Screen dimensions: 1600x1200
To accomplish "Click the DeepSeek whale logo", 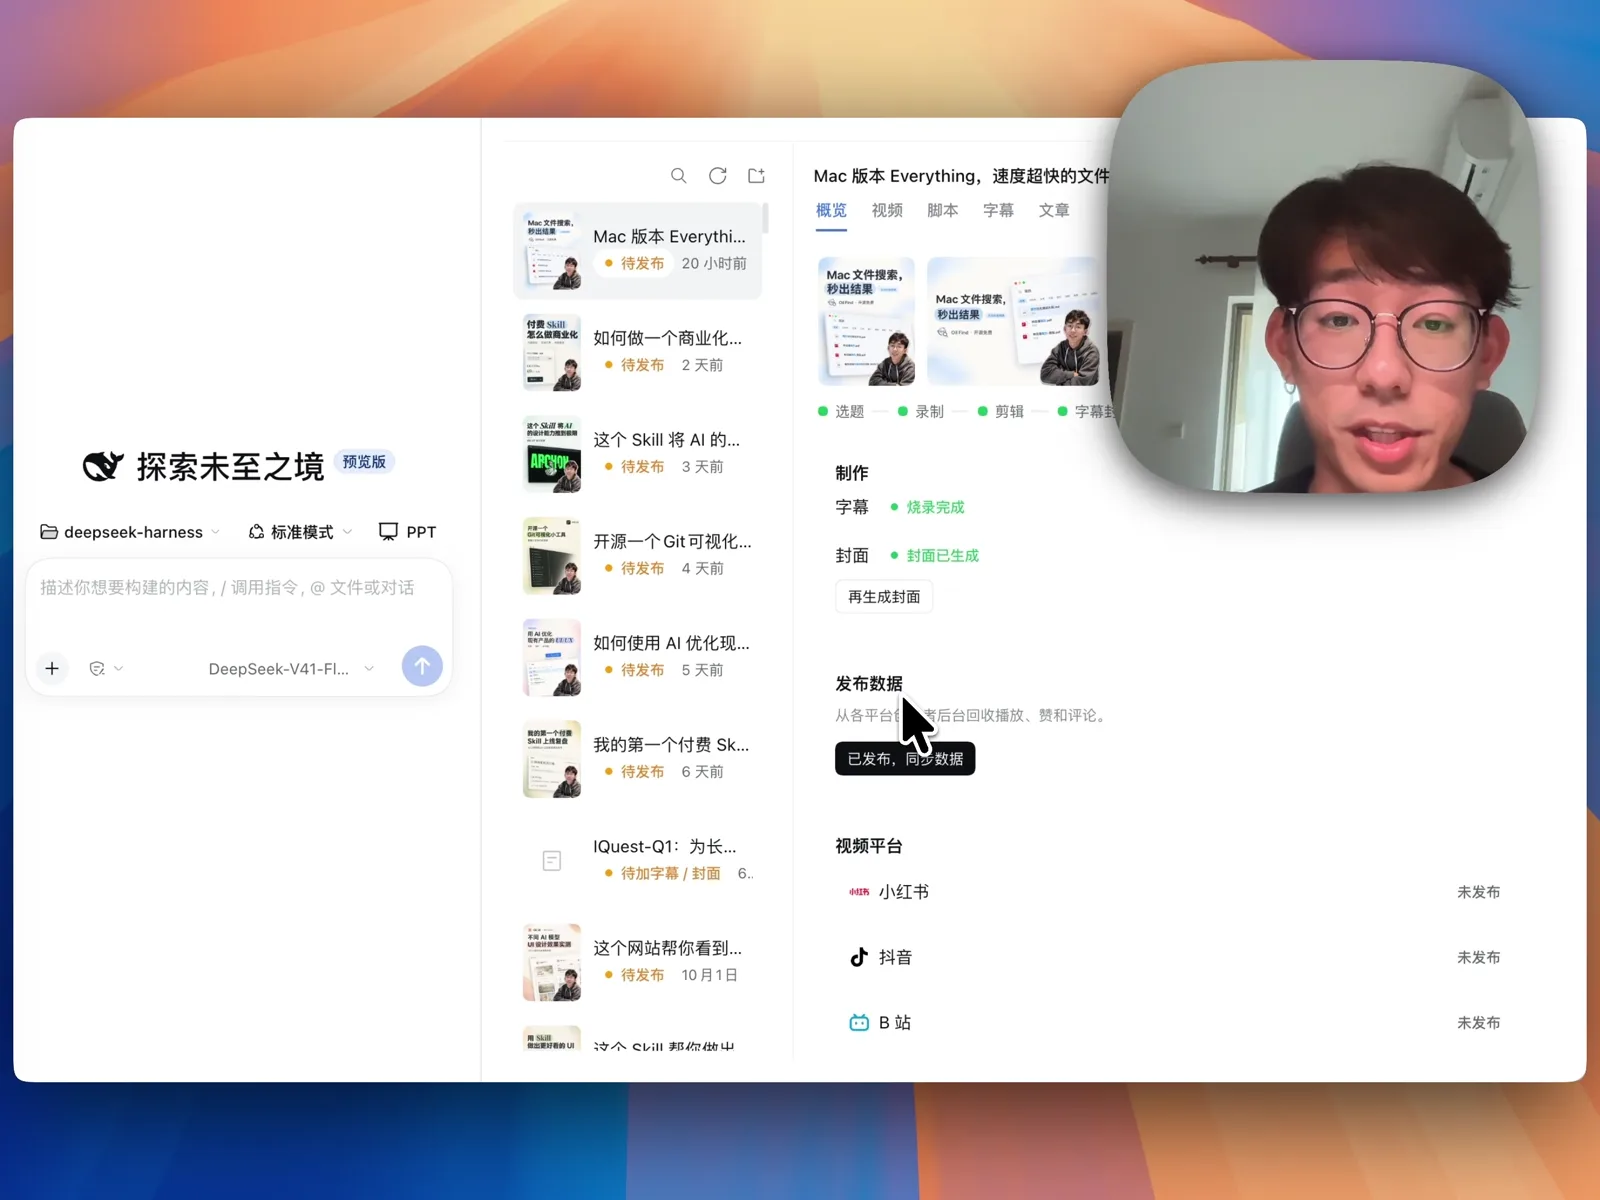I will pyautogui.click(x=103, y=466).
